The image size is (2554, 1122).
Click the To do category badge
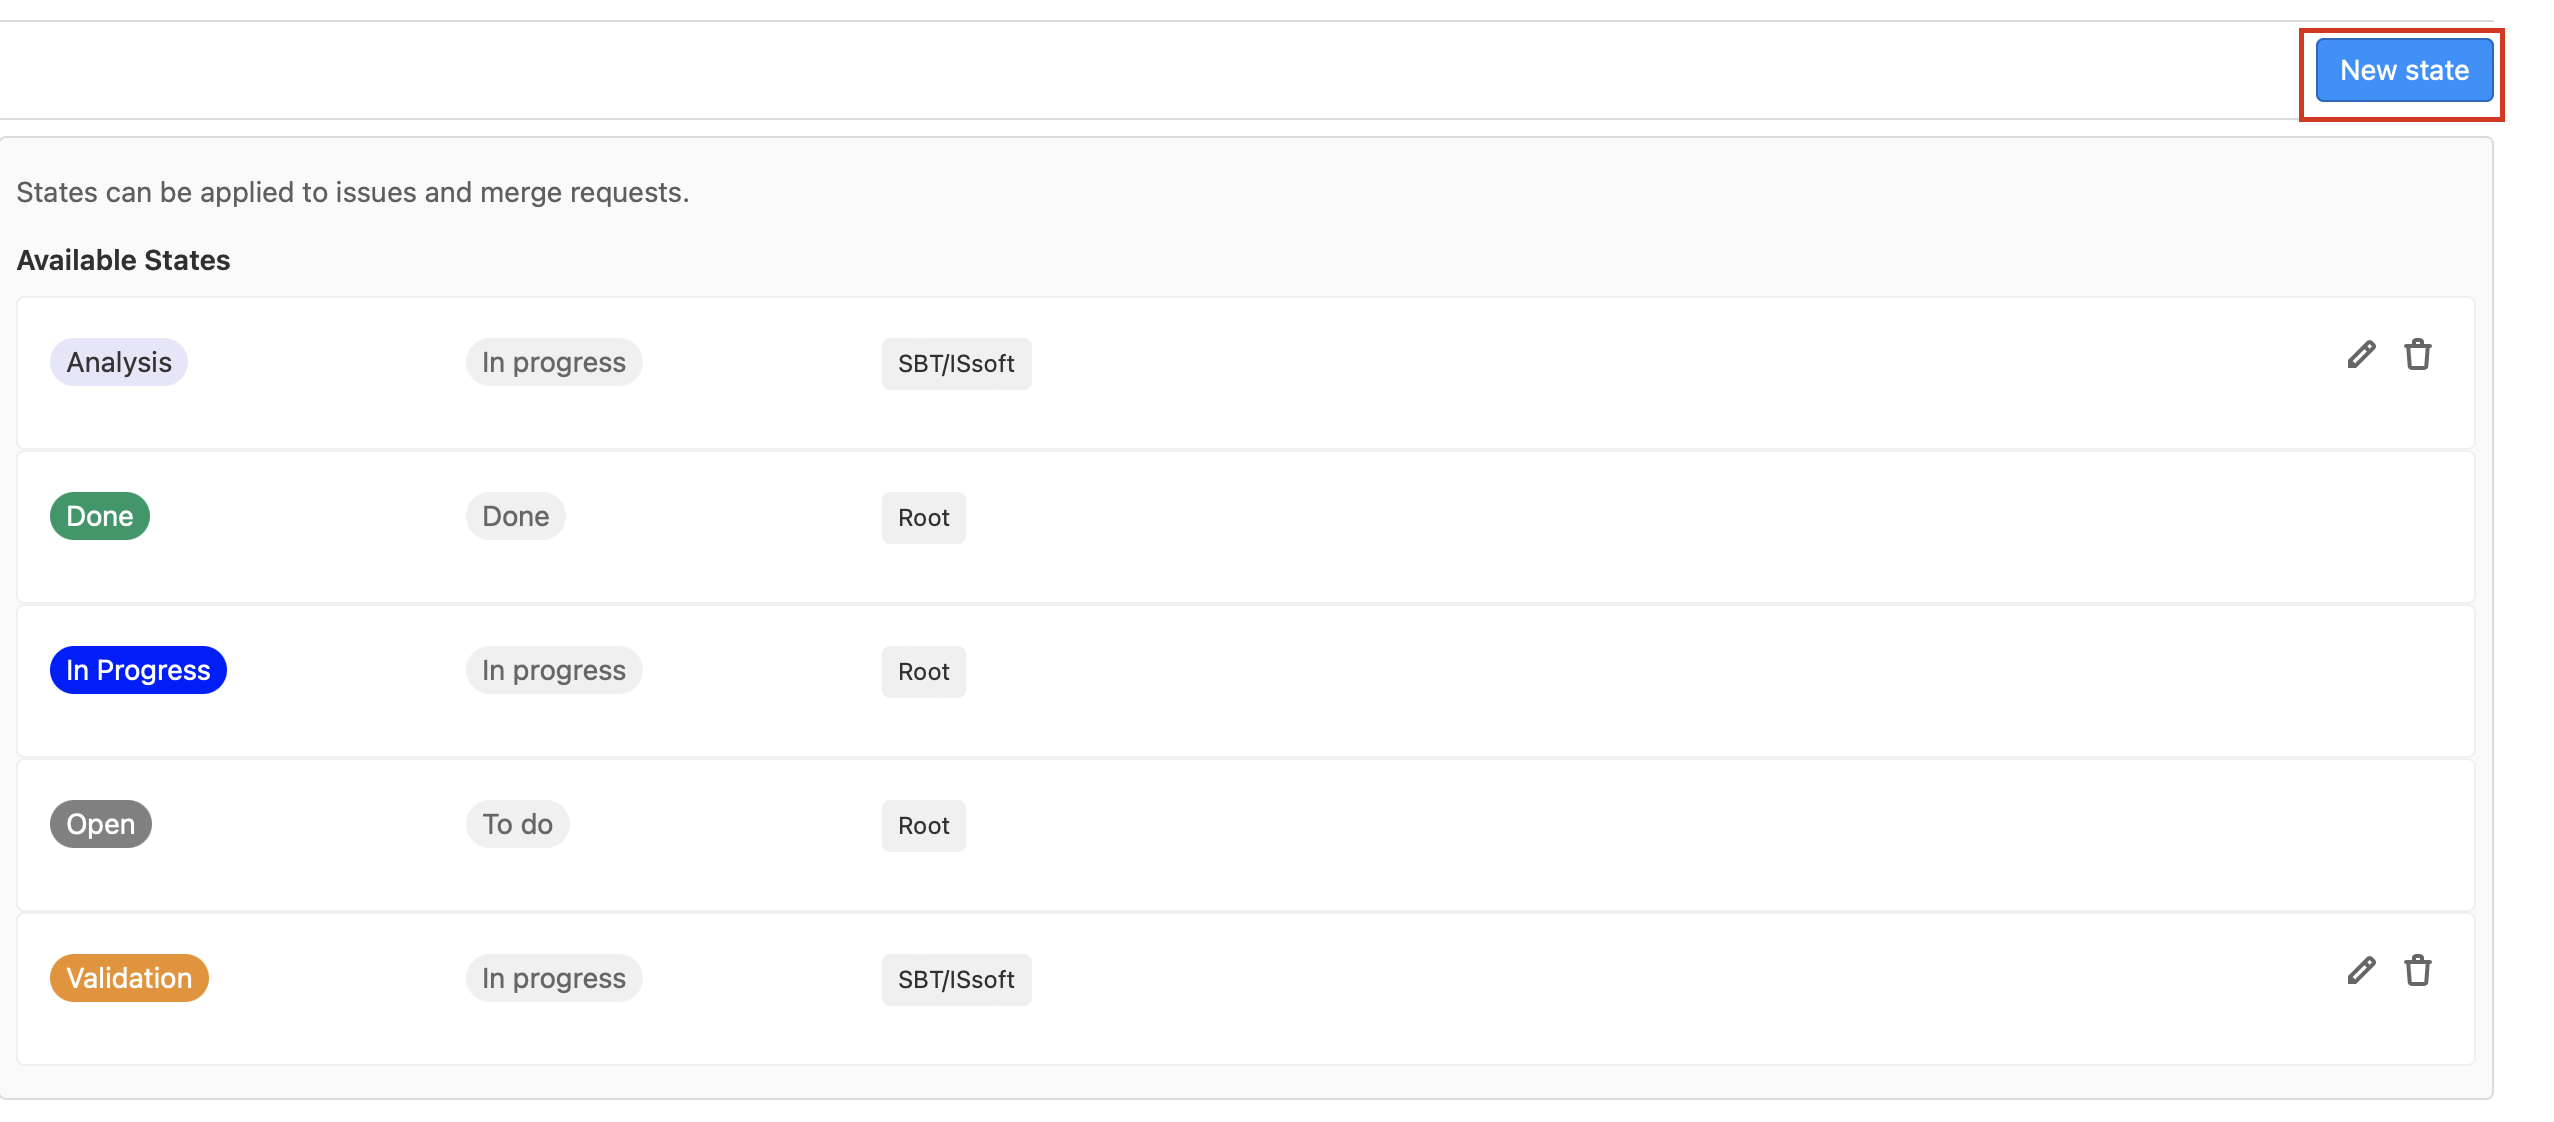click(x=517, y=824)
